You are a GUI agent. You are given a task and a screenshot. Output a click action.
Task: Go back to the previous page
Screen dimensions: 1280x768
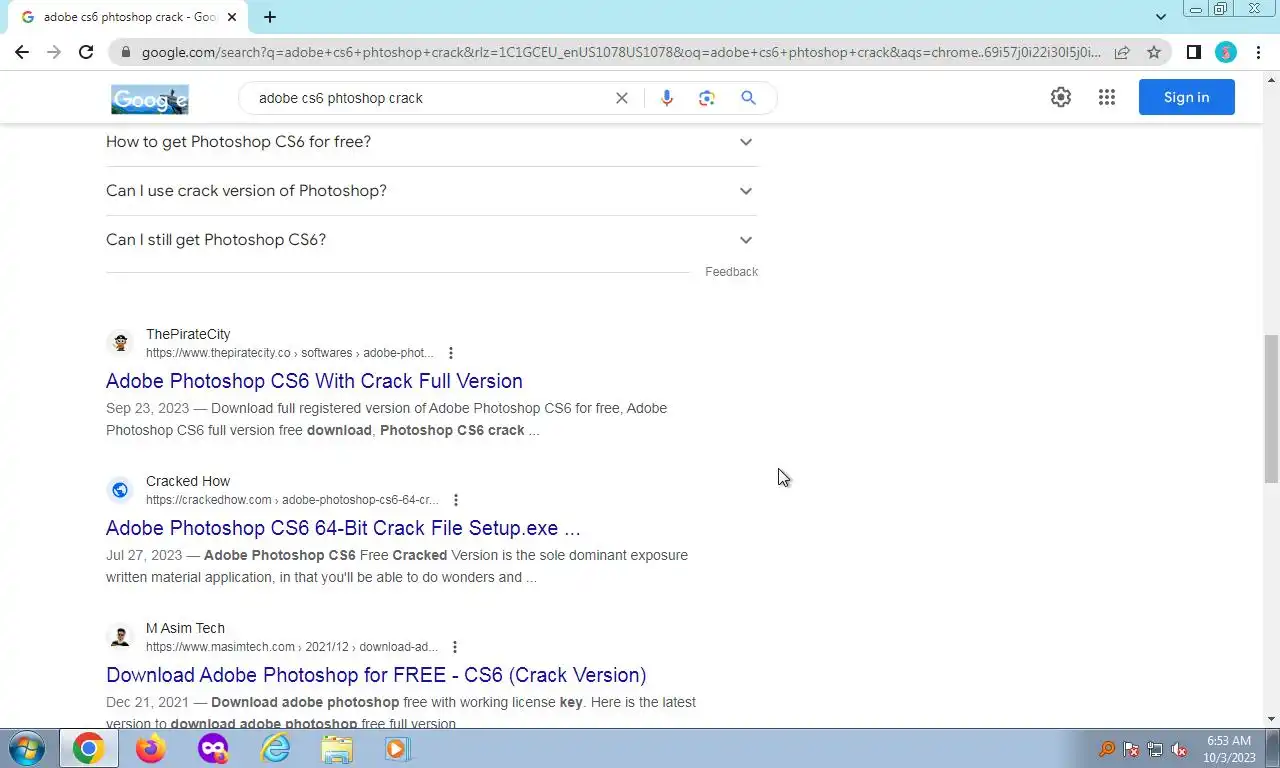click(22, 52)
